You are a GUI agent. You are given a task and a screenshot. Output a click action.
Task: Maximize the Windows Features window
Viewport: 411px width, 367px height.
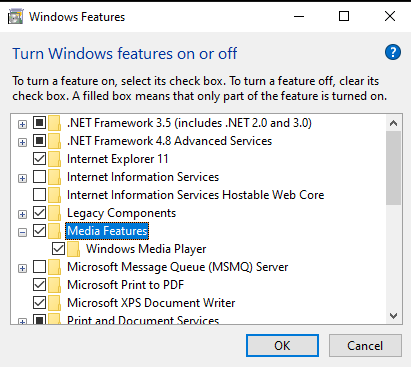(344, 16)
